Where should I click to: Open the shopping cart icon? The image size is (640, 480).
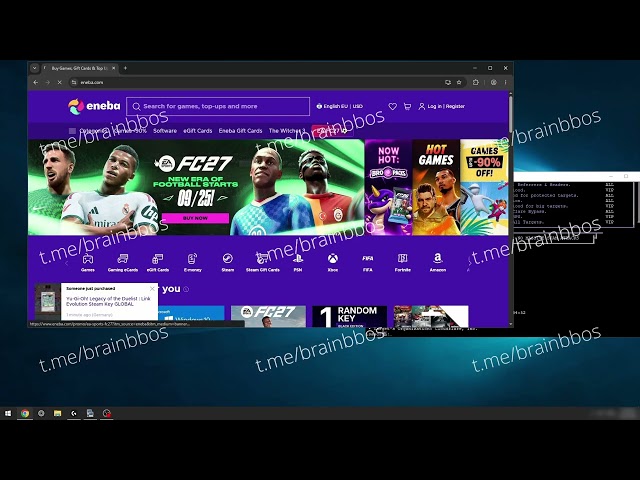(x=407, y=107)
